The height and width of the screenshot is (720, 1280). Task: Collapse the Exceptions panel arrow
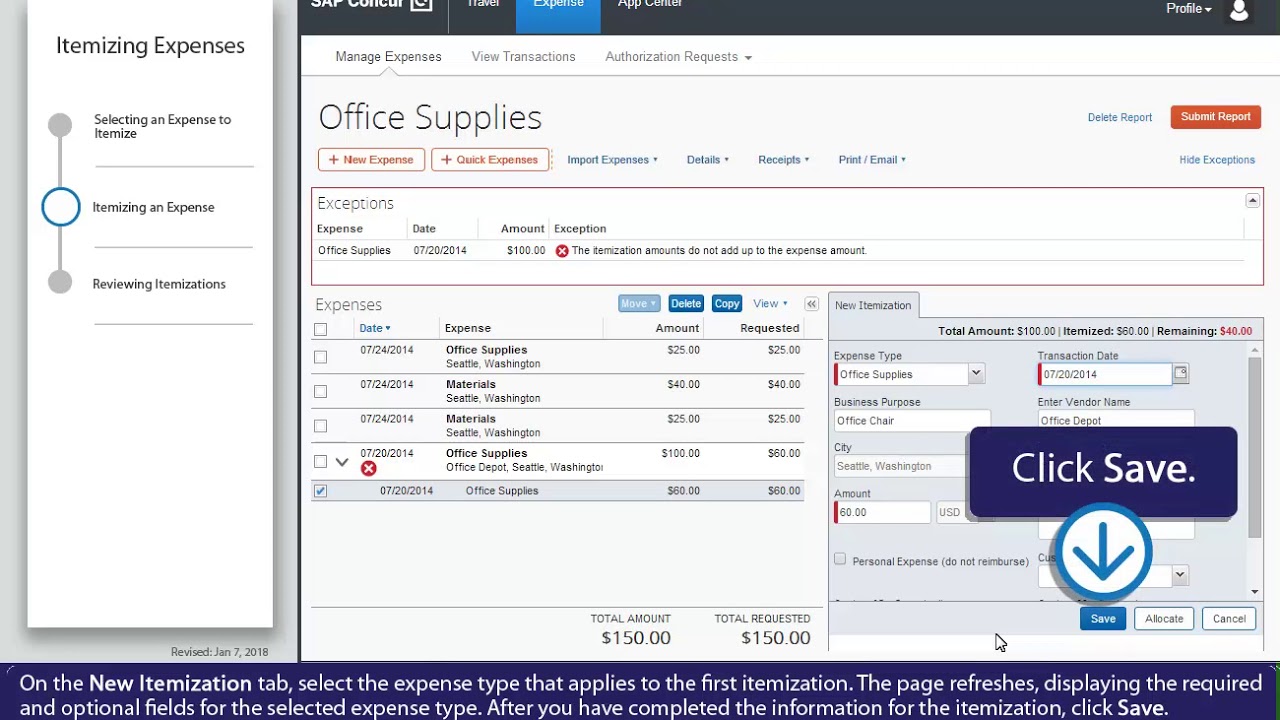click(1252, 201)
